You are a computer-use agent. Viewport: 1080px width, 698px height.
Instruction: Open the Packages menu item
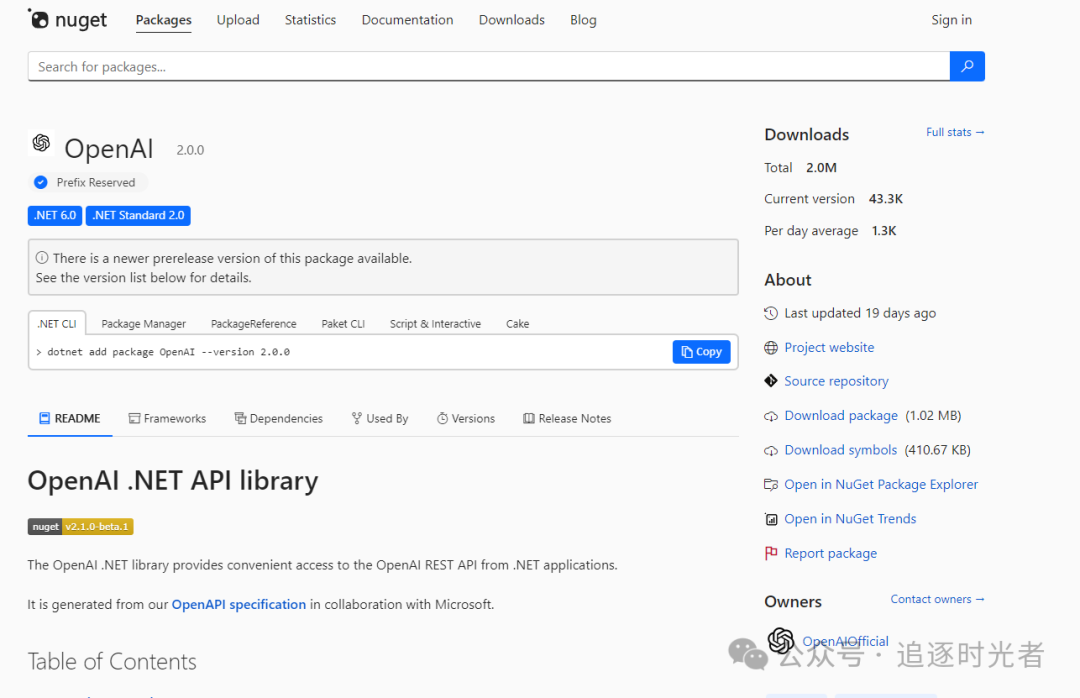(163, 20)
